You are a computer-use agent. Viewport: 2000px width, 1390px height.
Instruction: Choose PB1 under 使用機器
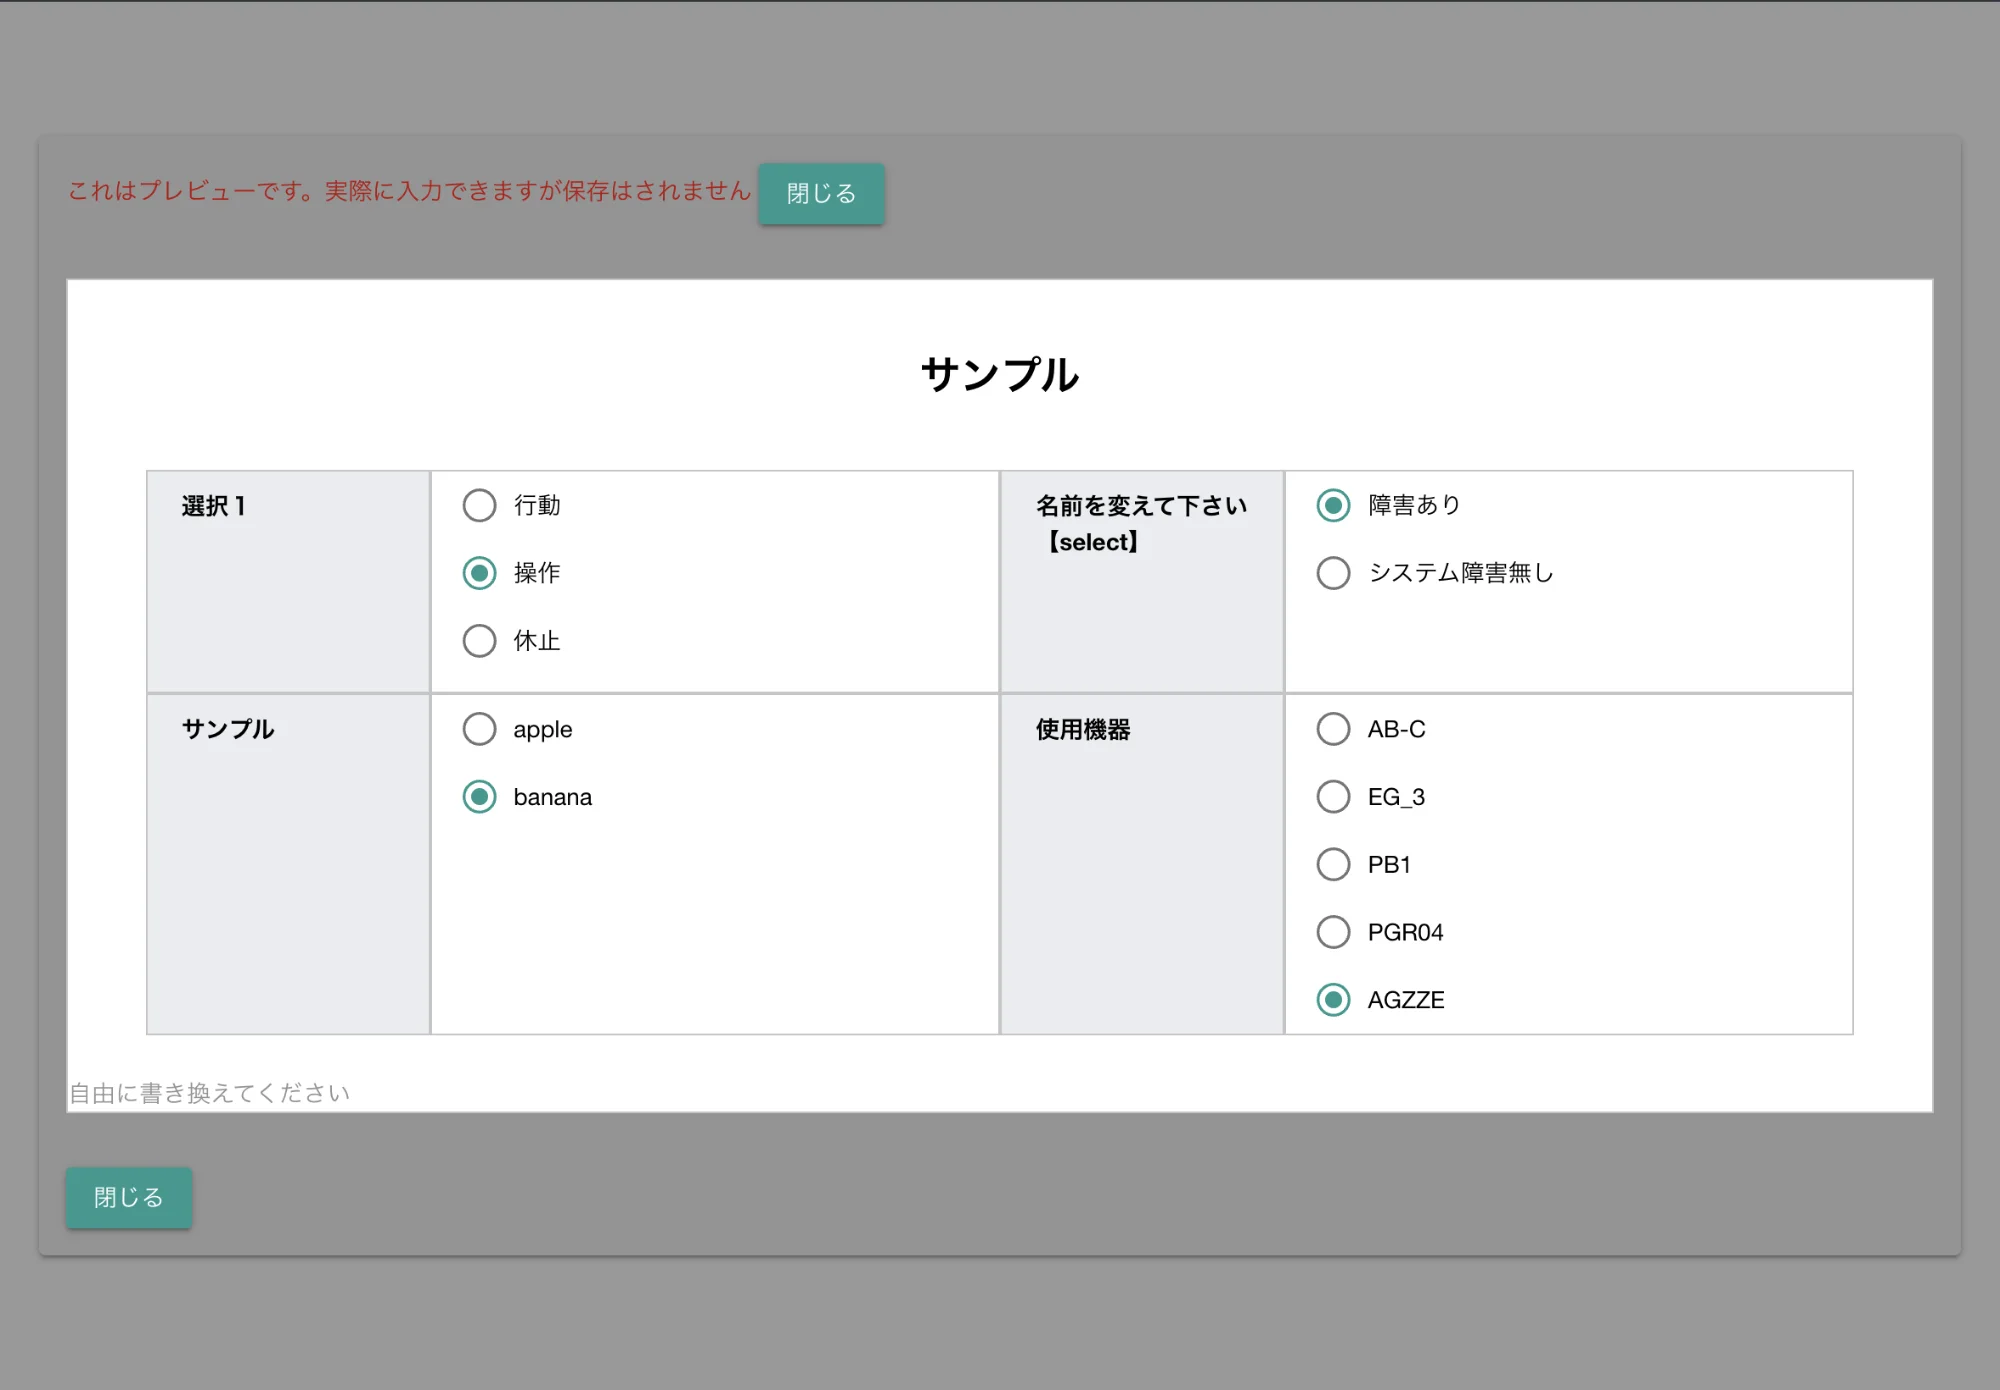(x=1333, y=864)
